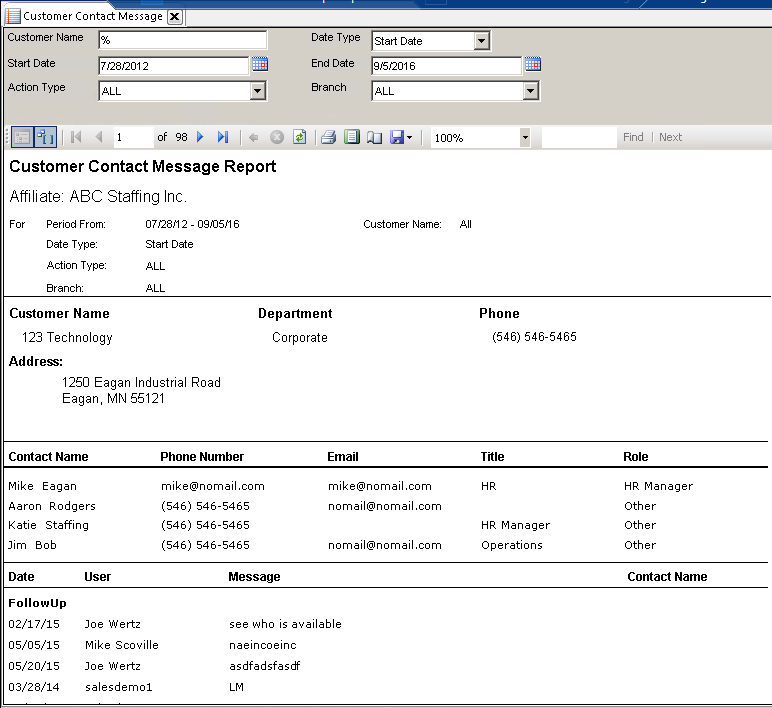Click Affiliate: ABC Staffing Inc. text

click(x=98, y=196)
